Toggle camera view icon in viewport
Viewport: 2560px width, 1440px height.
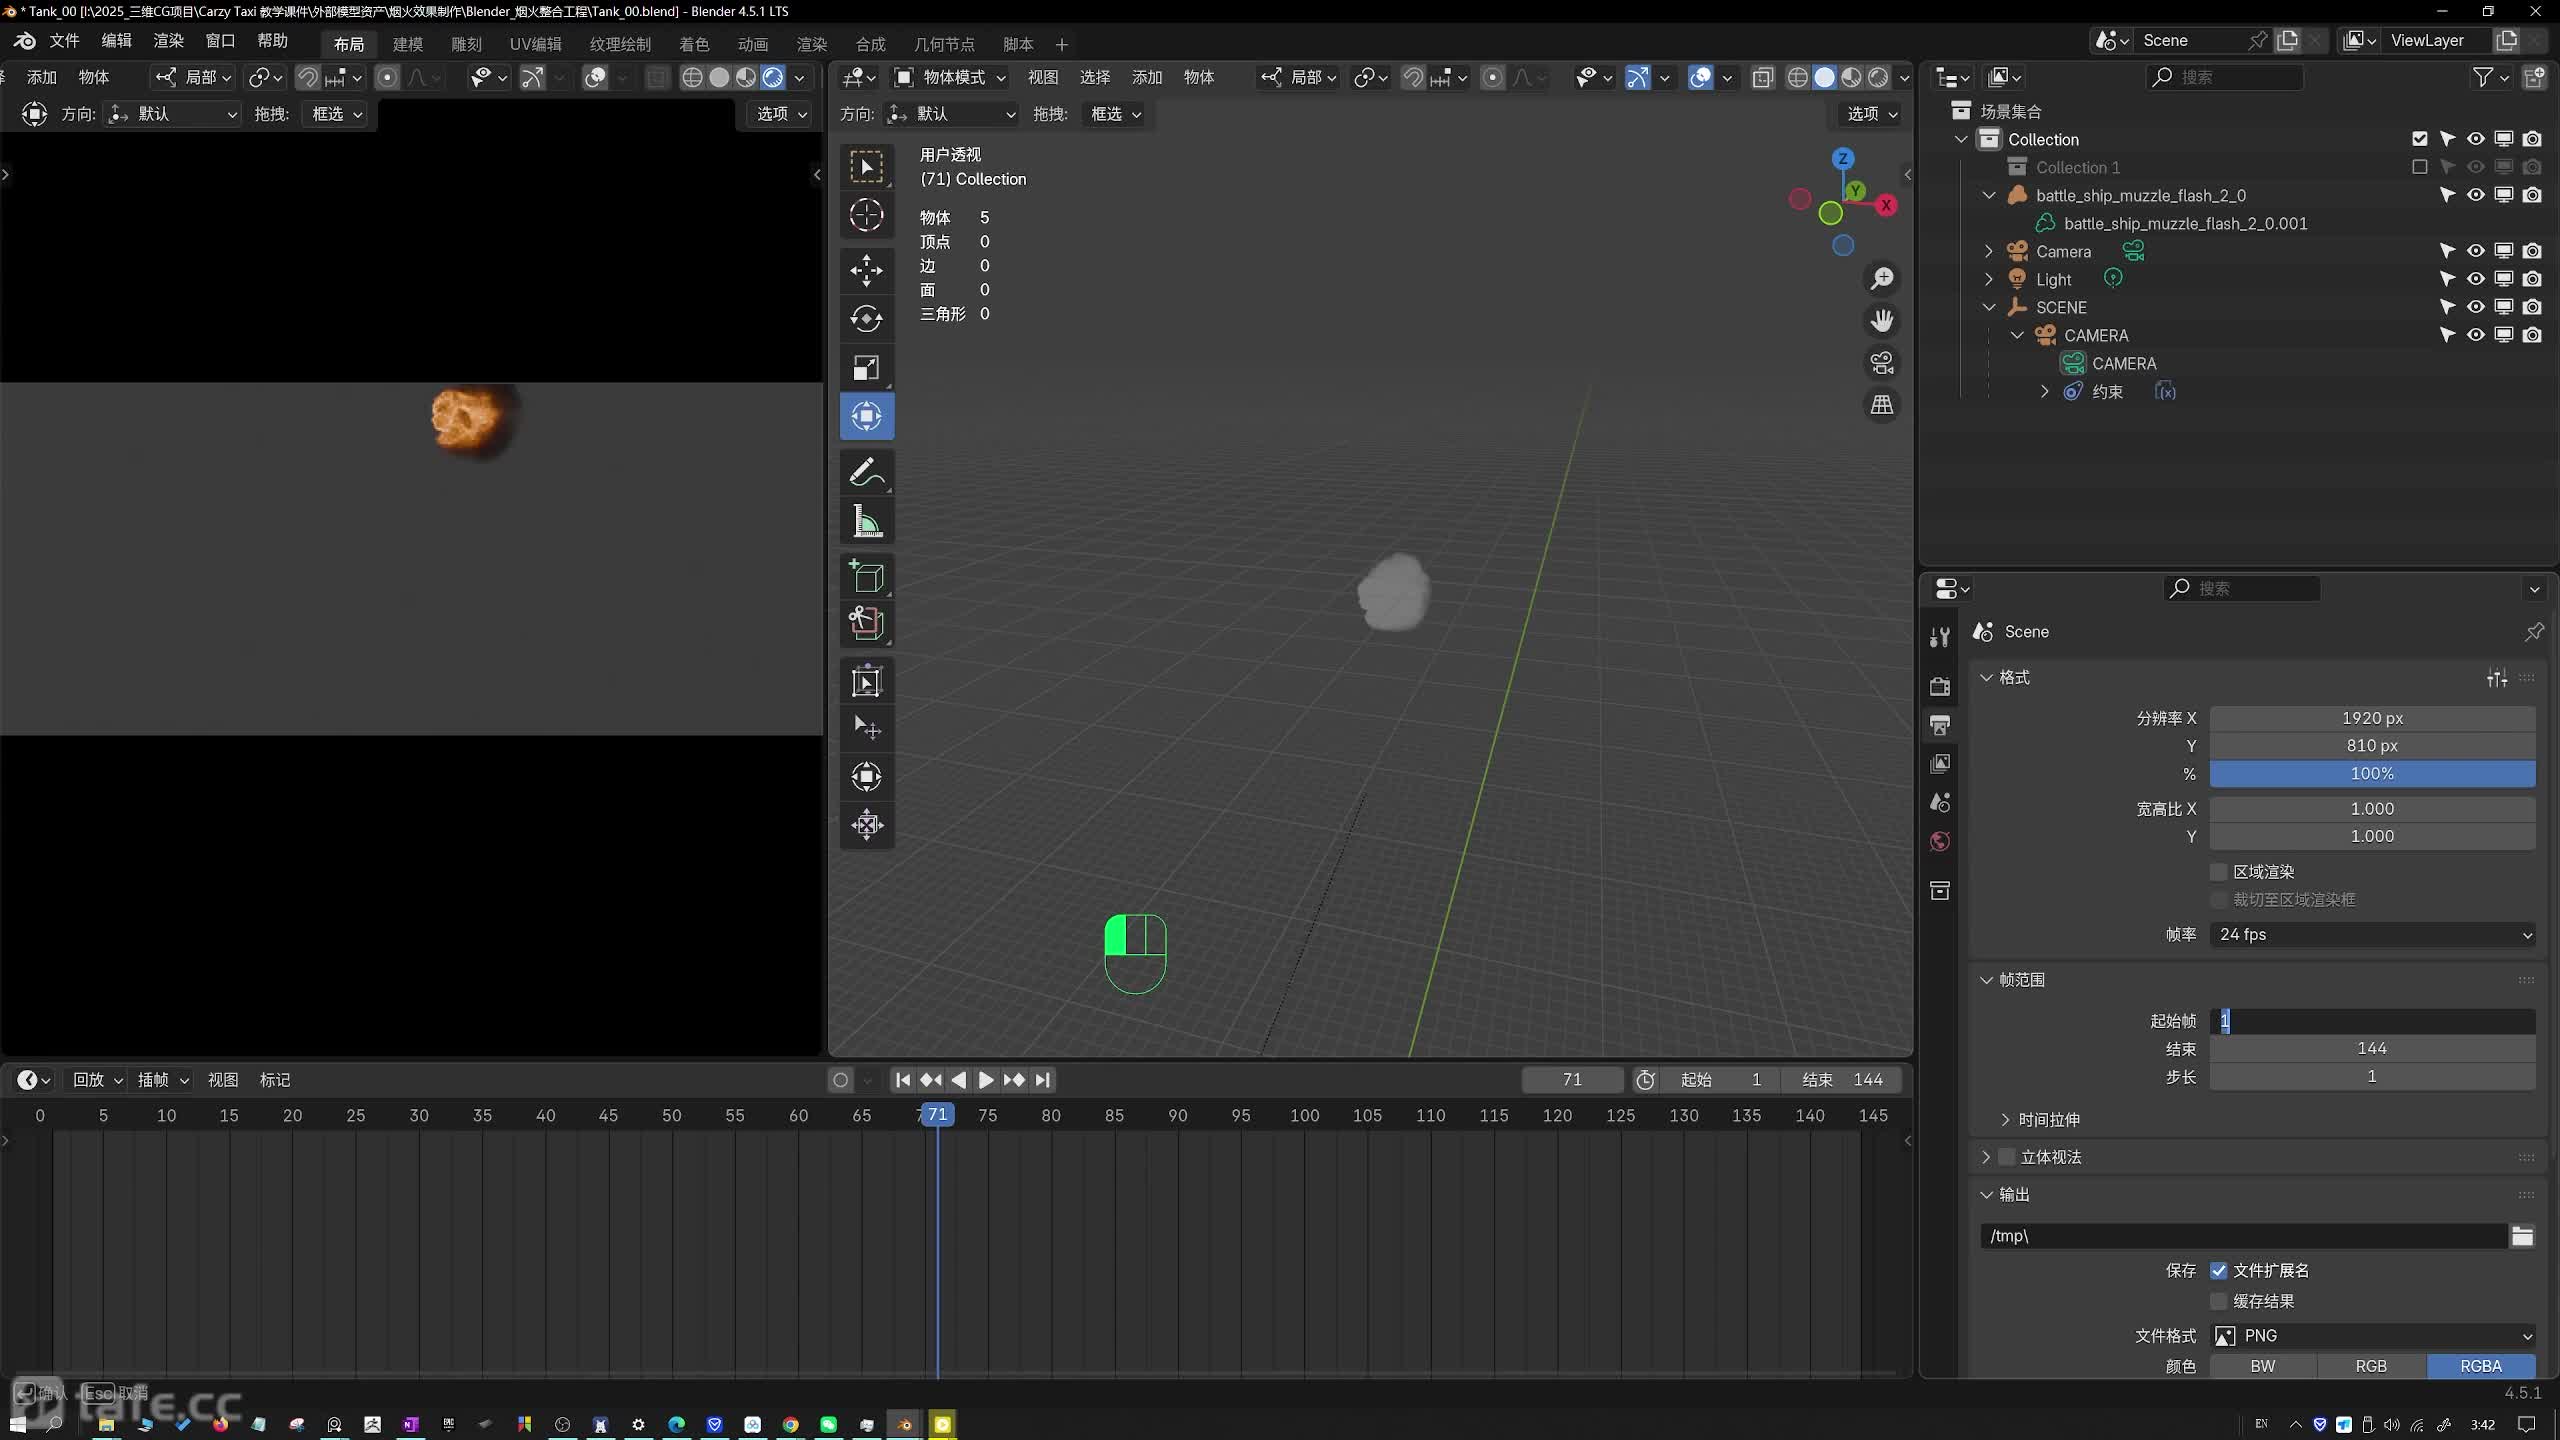click(1882, 363)
